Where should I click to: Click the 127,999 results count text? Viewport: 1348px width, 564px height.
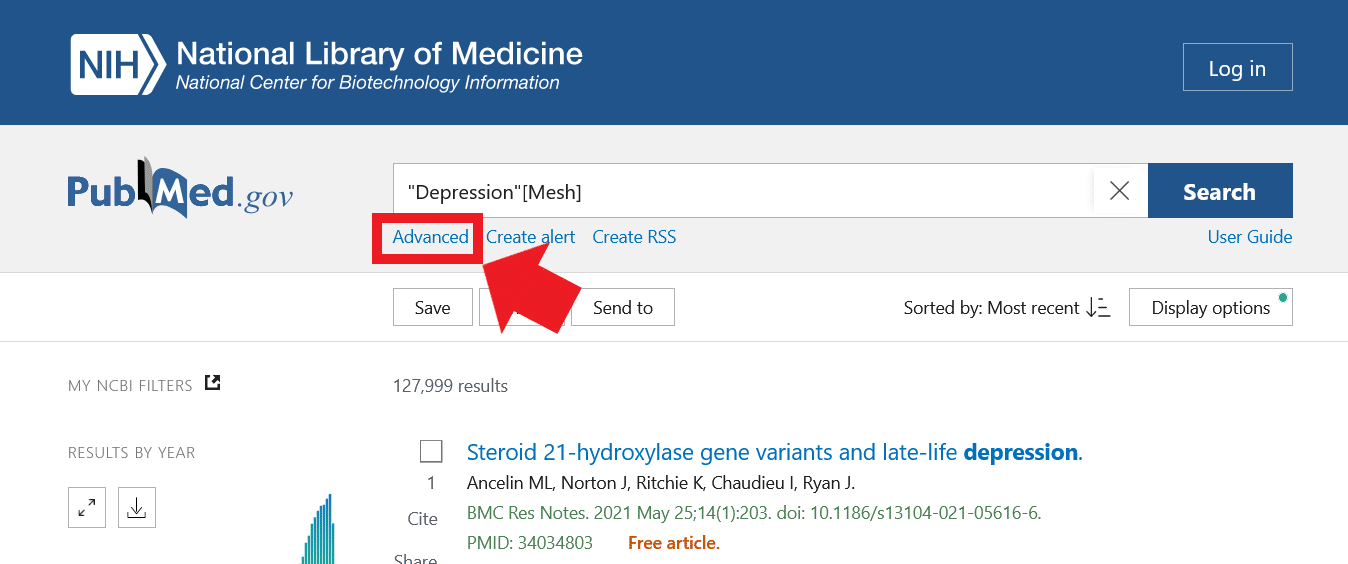tap(450, 386)
